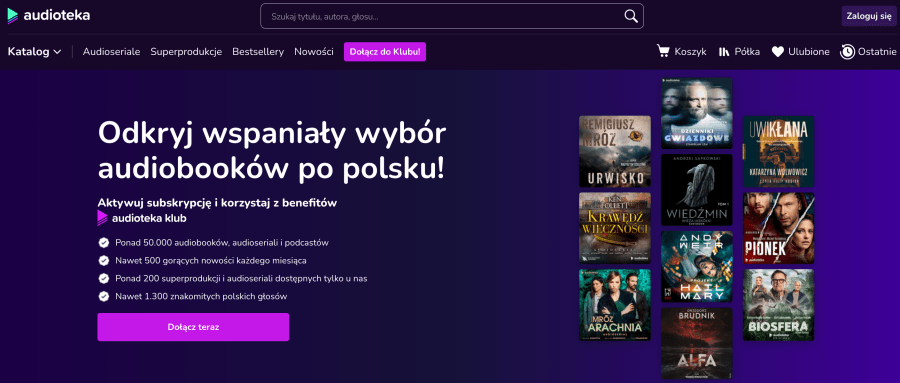Click the Ulubione heart icon
900x383 pixels.
tap(778, 52)
